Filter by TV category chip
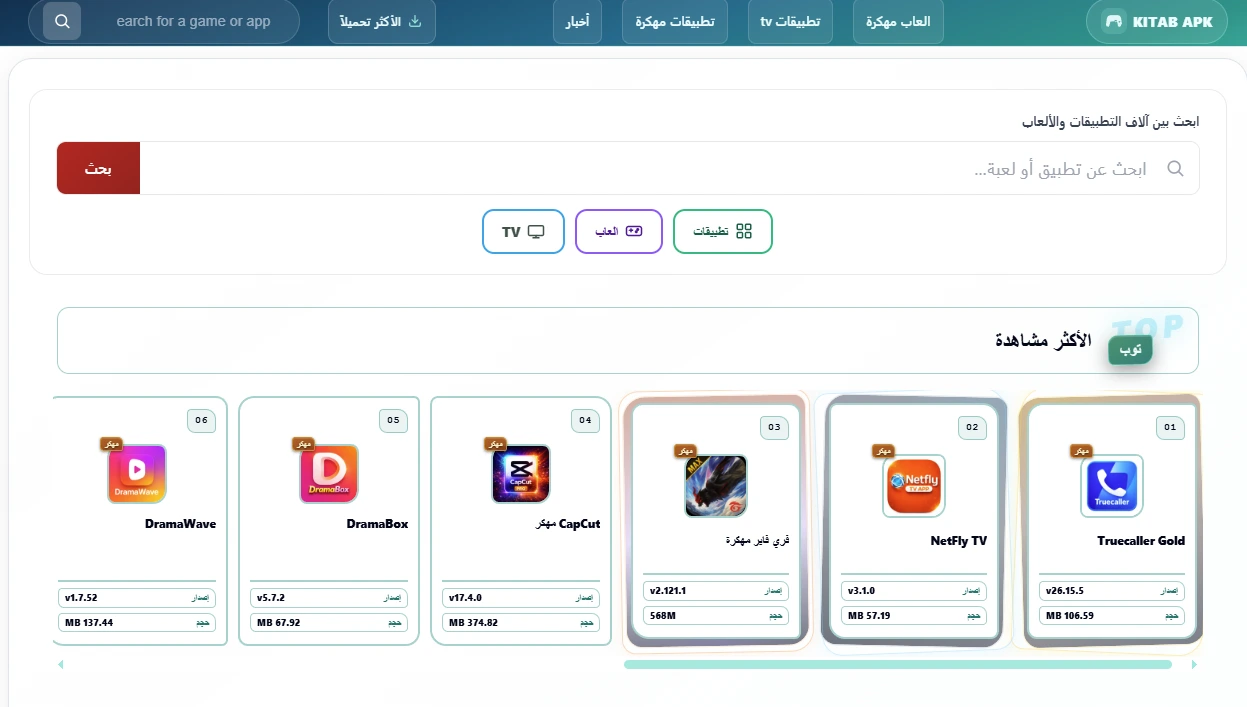Screen dimensions: 1247x707 coord(523,231)
